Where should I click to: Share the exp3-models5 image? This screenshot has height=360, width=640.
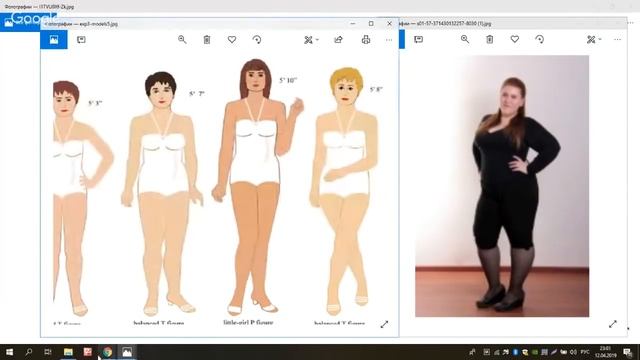point(338,40)
